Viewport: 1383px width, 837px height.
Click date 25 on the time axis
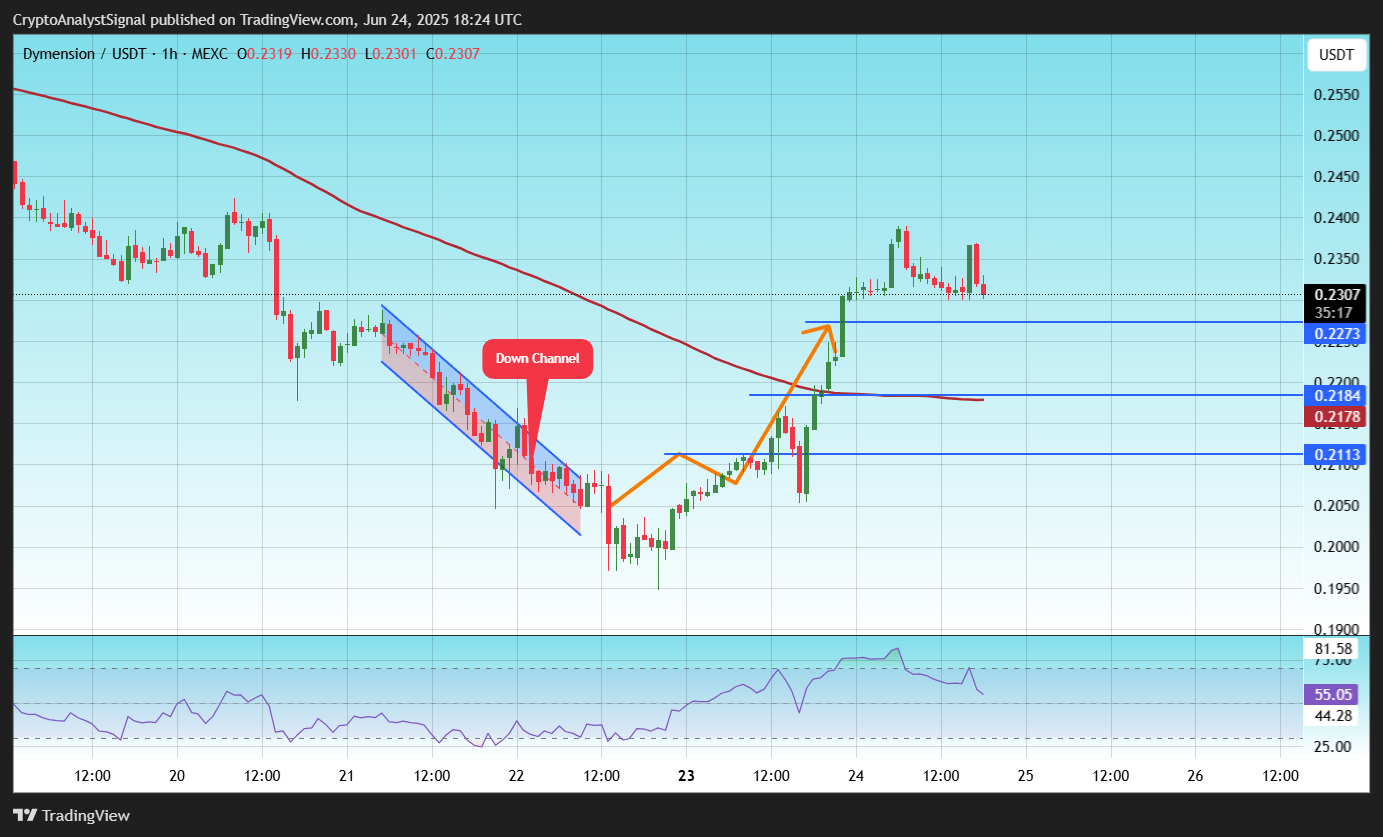click(x=1025, y=775)
